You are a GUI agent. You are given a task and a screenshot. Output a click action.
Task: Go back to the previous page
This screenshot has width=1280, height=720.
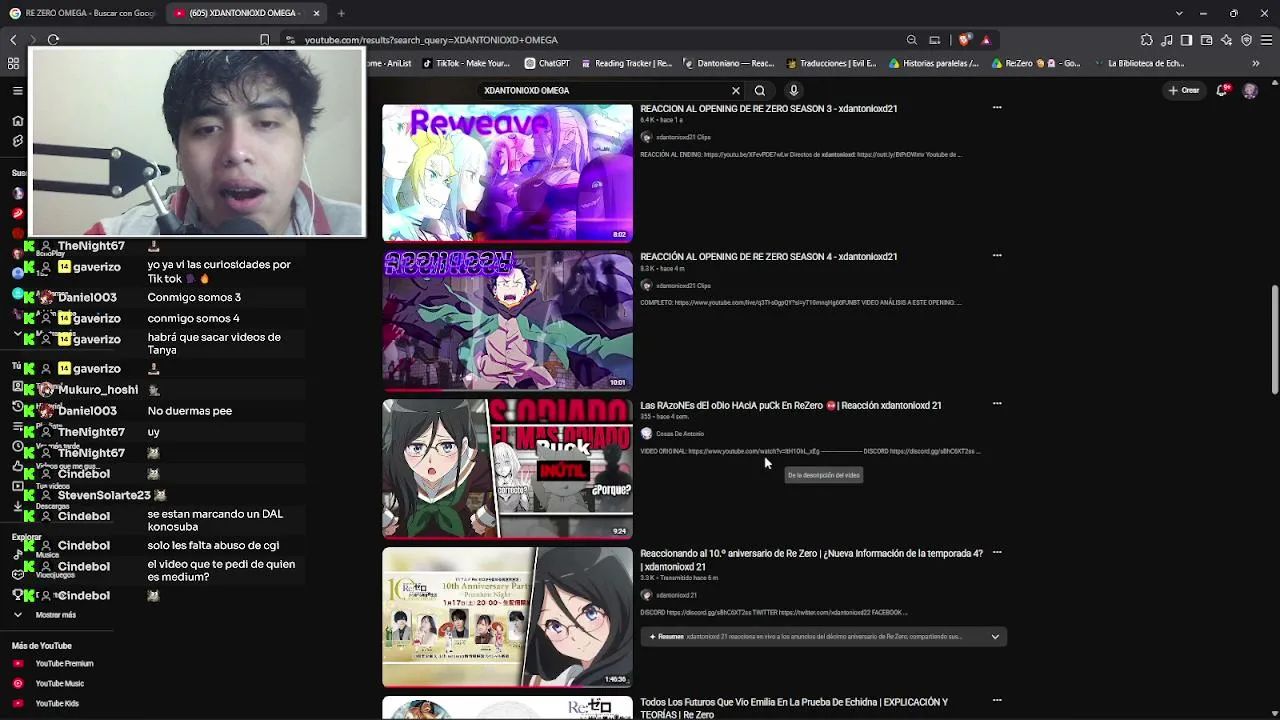click(13, 40)
